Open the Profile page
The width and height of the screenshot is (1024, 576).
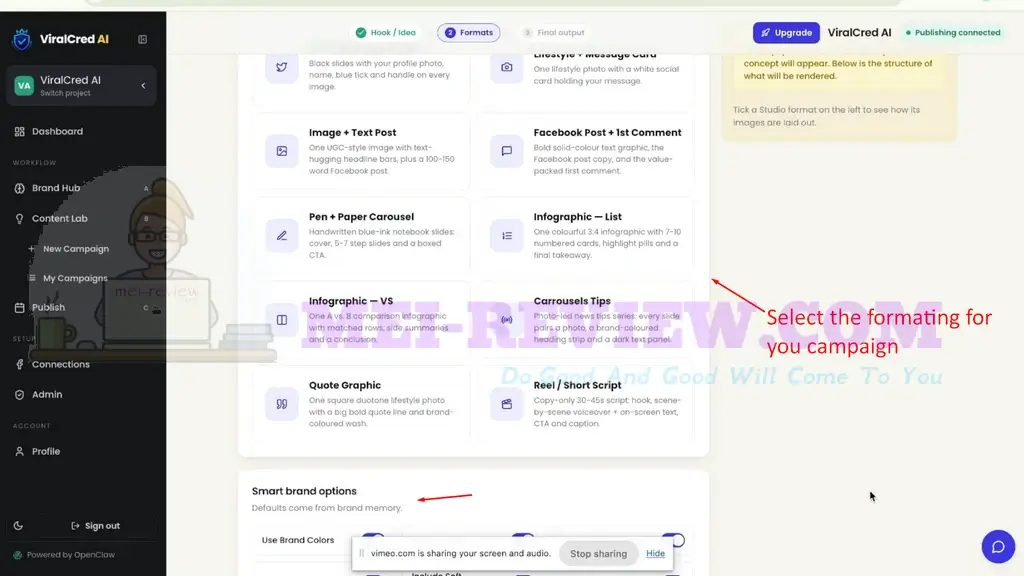(x=46, y=451)
